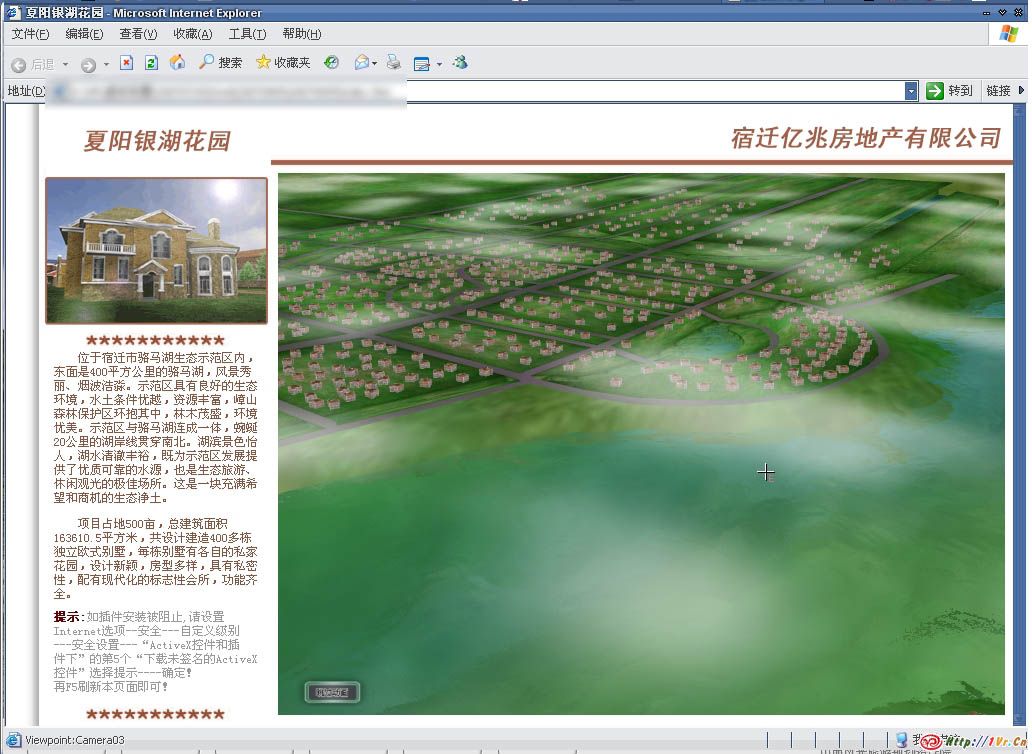The image size is (1032, 754).
Task: Click the Stop loading icon
Action: (126, 63)
